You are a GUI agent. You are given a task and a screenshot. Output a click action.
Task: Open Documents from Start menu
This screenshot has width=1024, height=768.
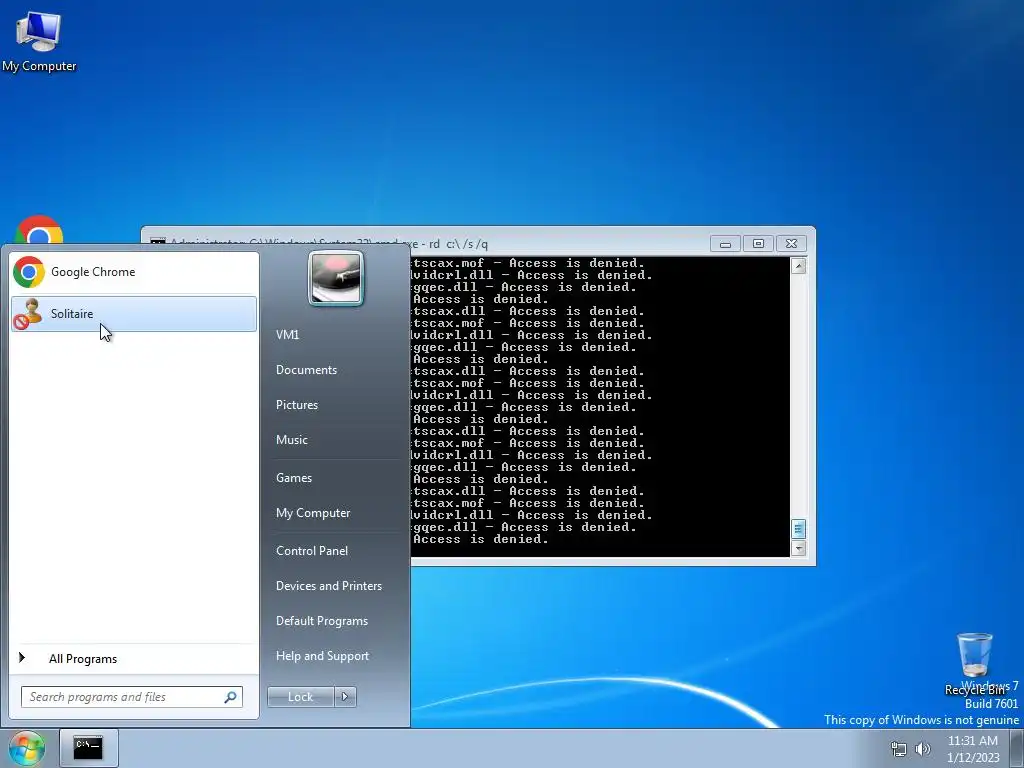point(306,370)
